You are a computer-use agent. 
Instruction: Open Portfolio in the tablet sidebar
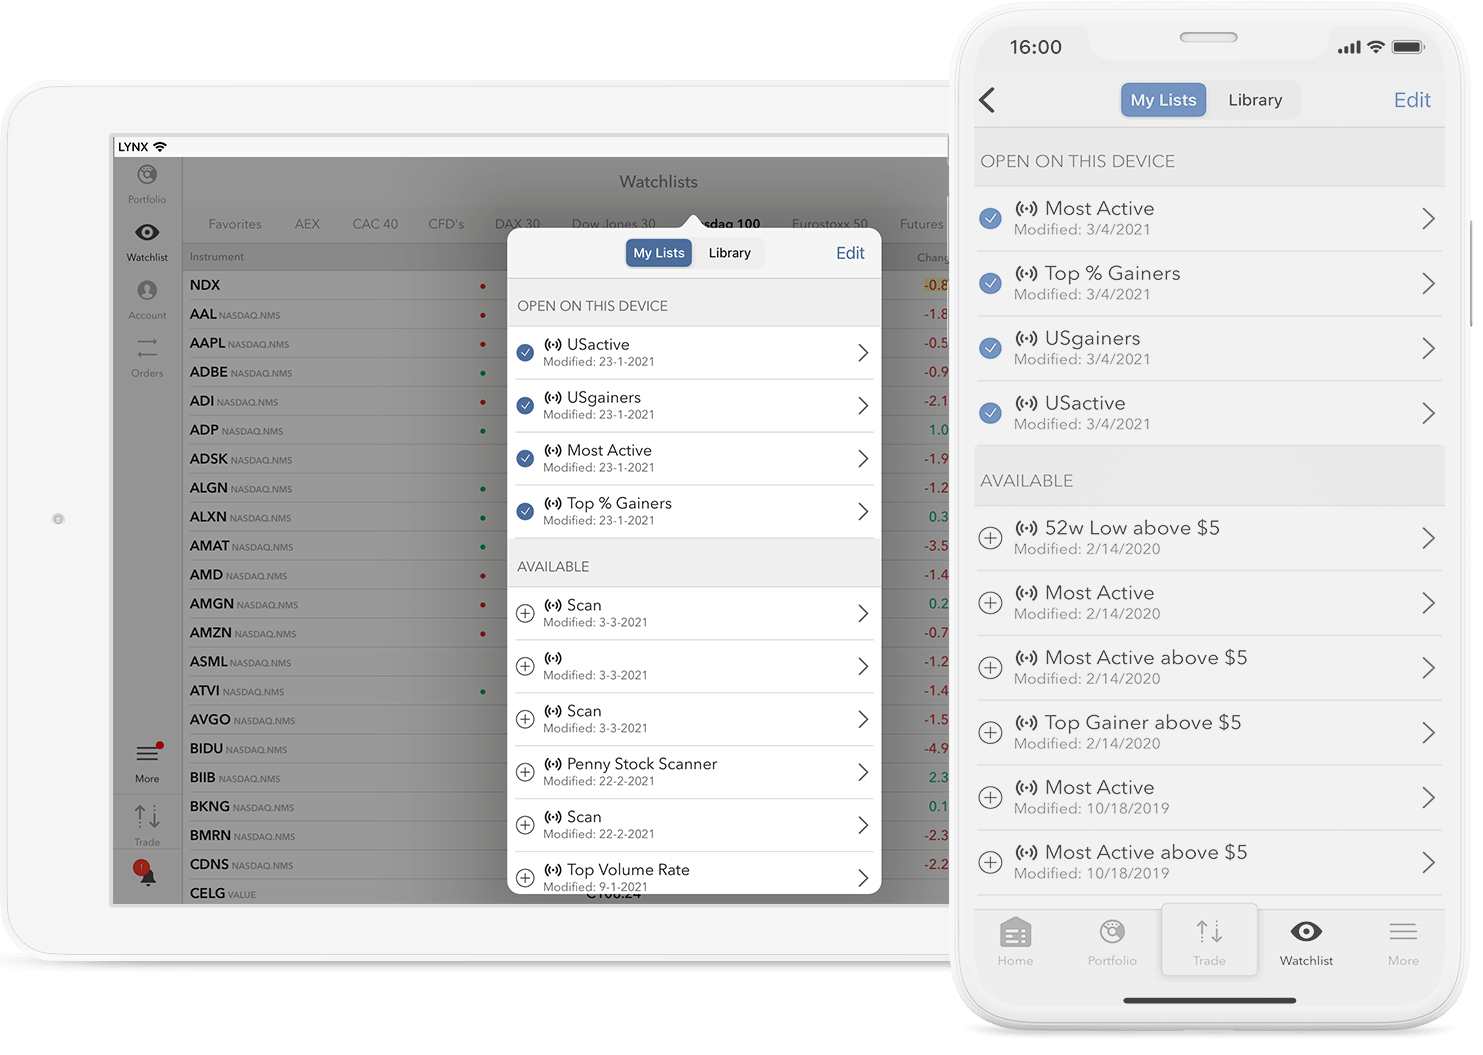147,184
